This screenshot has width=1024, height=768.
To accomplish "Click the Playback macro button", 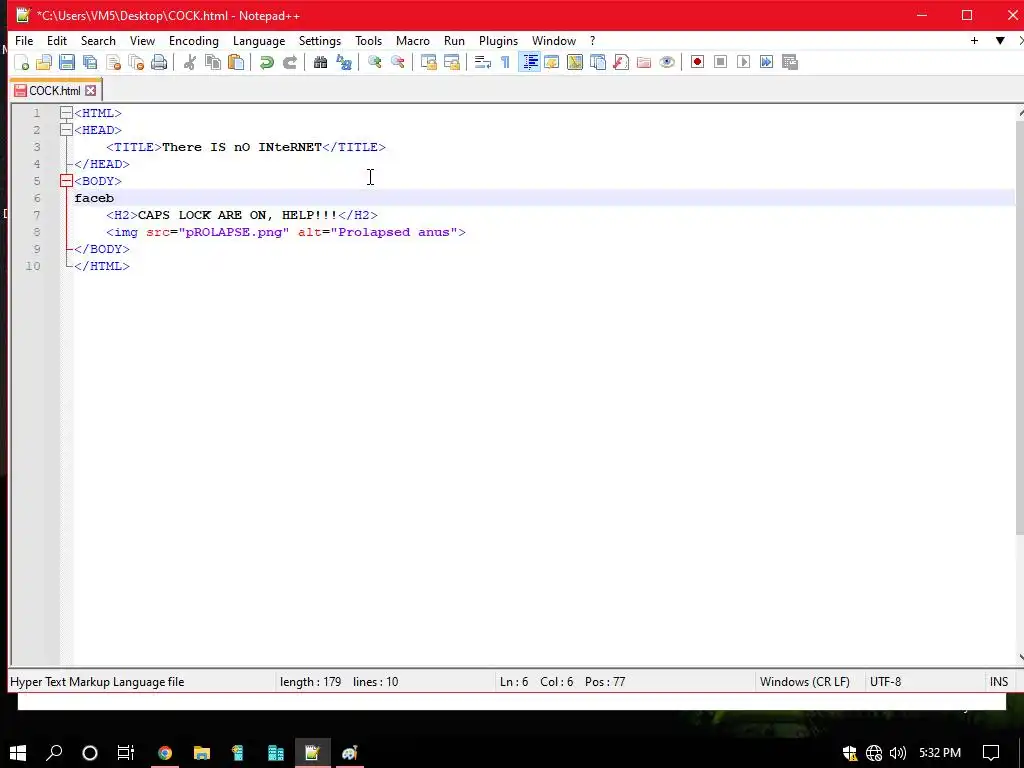I will coord(743,62).
